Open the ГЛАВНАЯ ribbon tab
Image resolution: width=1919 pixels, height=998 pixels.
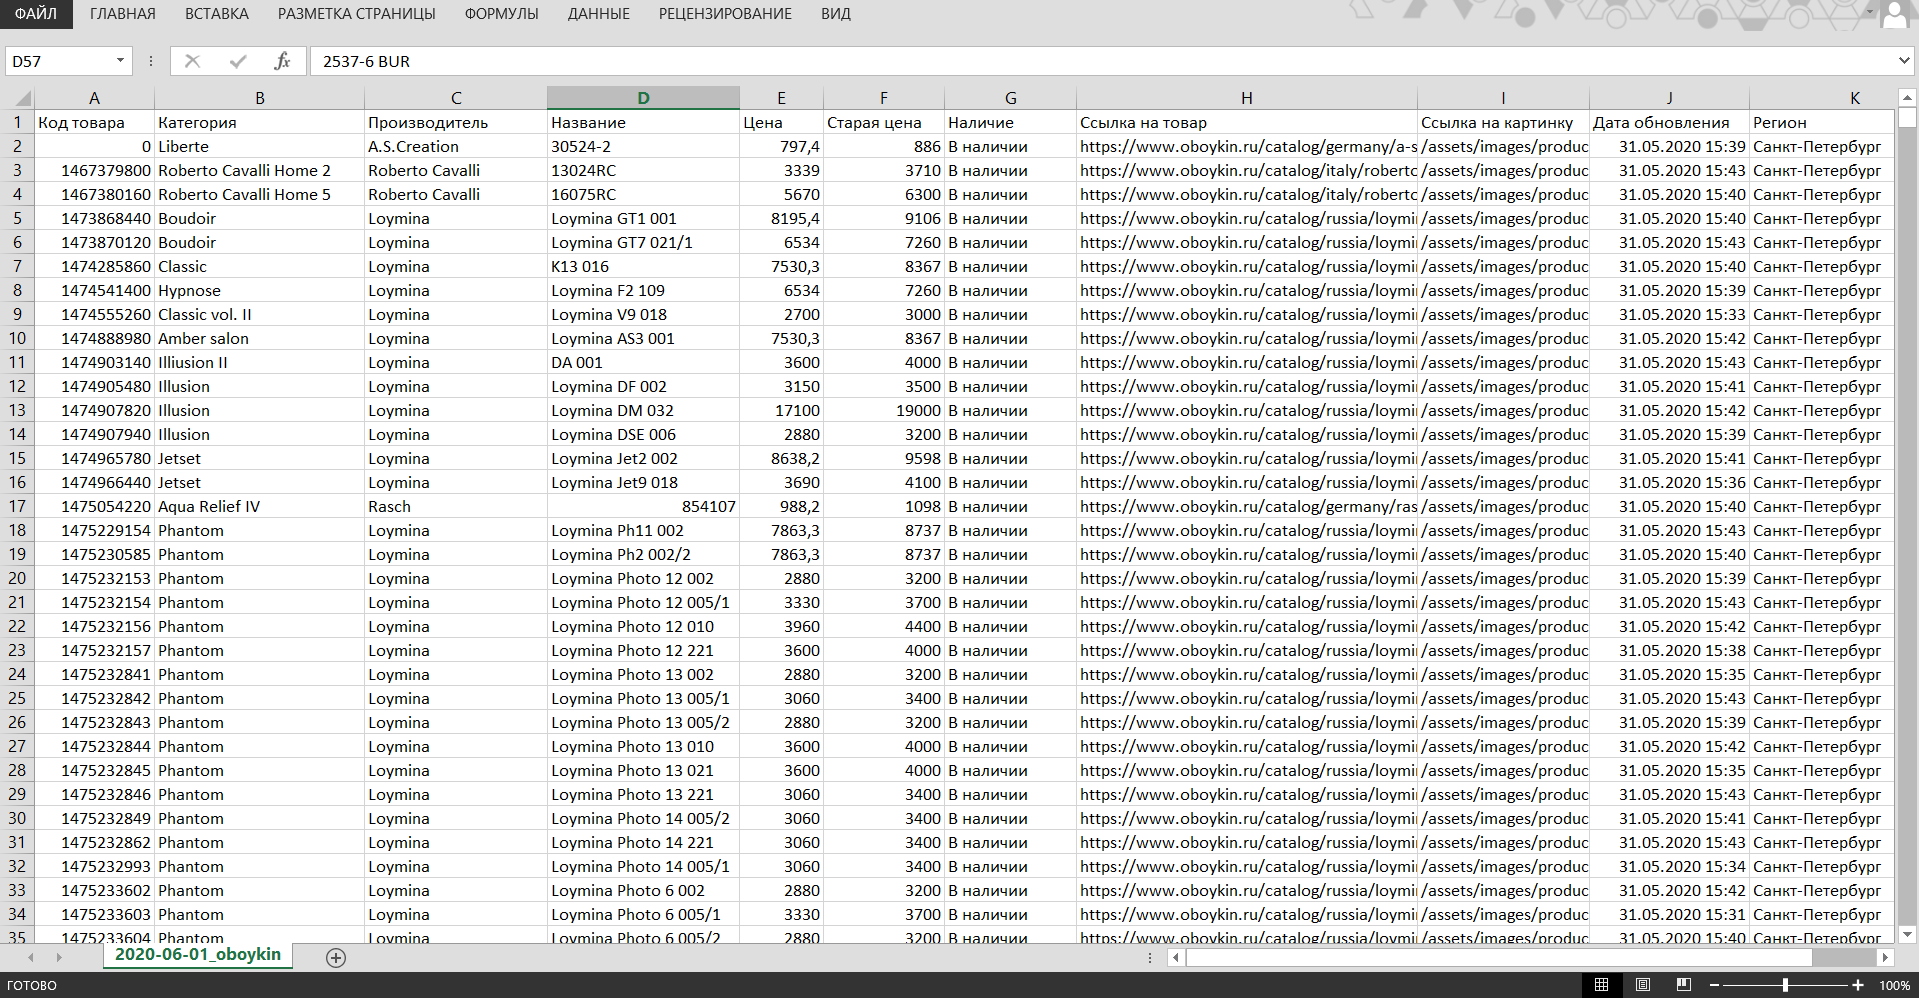123,14
